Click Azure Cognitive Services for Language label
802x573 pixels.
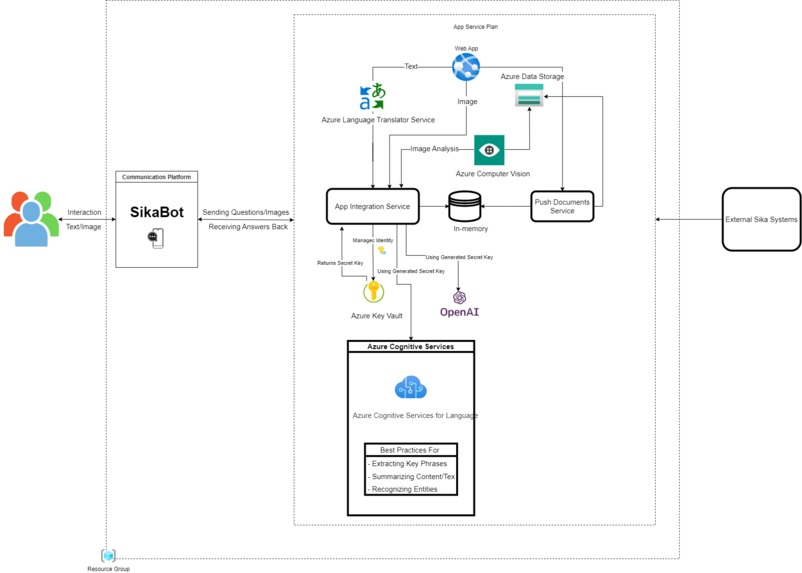415,415
